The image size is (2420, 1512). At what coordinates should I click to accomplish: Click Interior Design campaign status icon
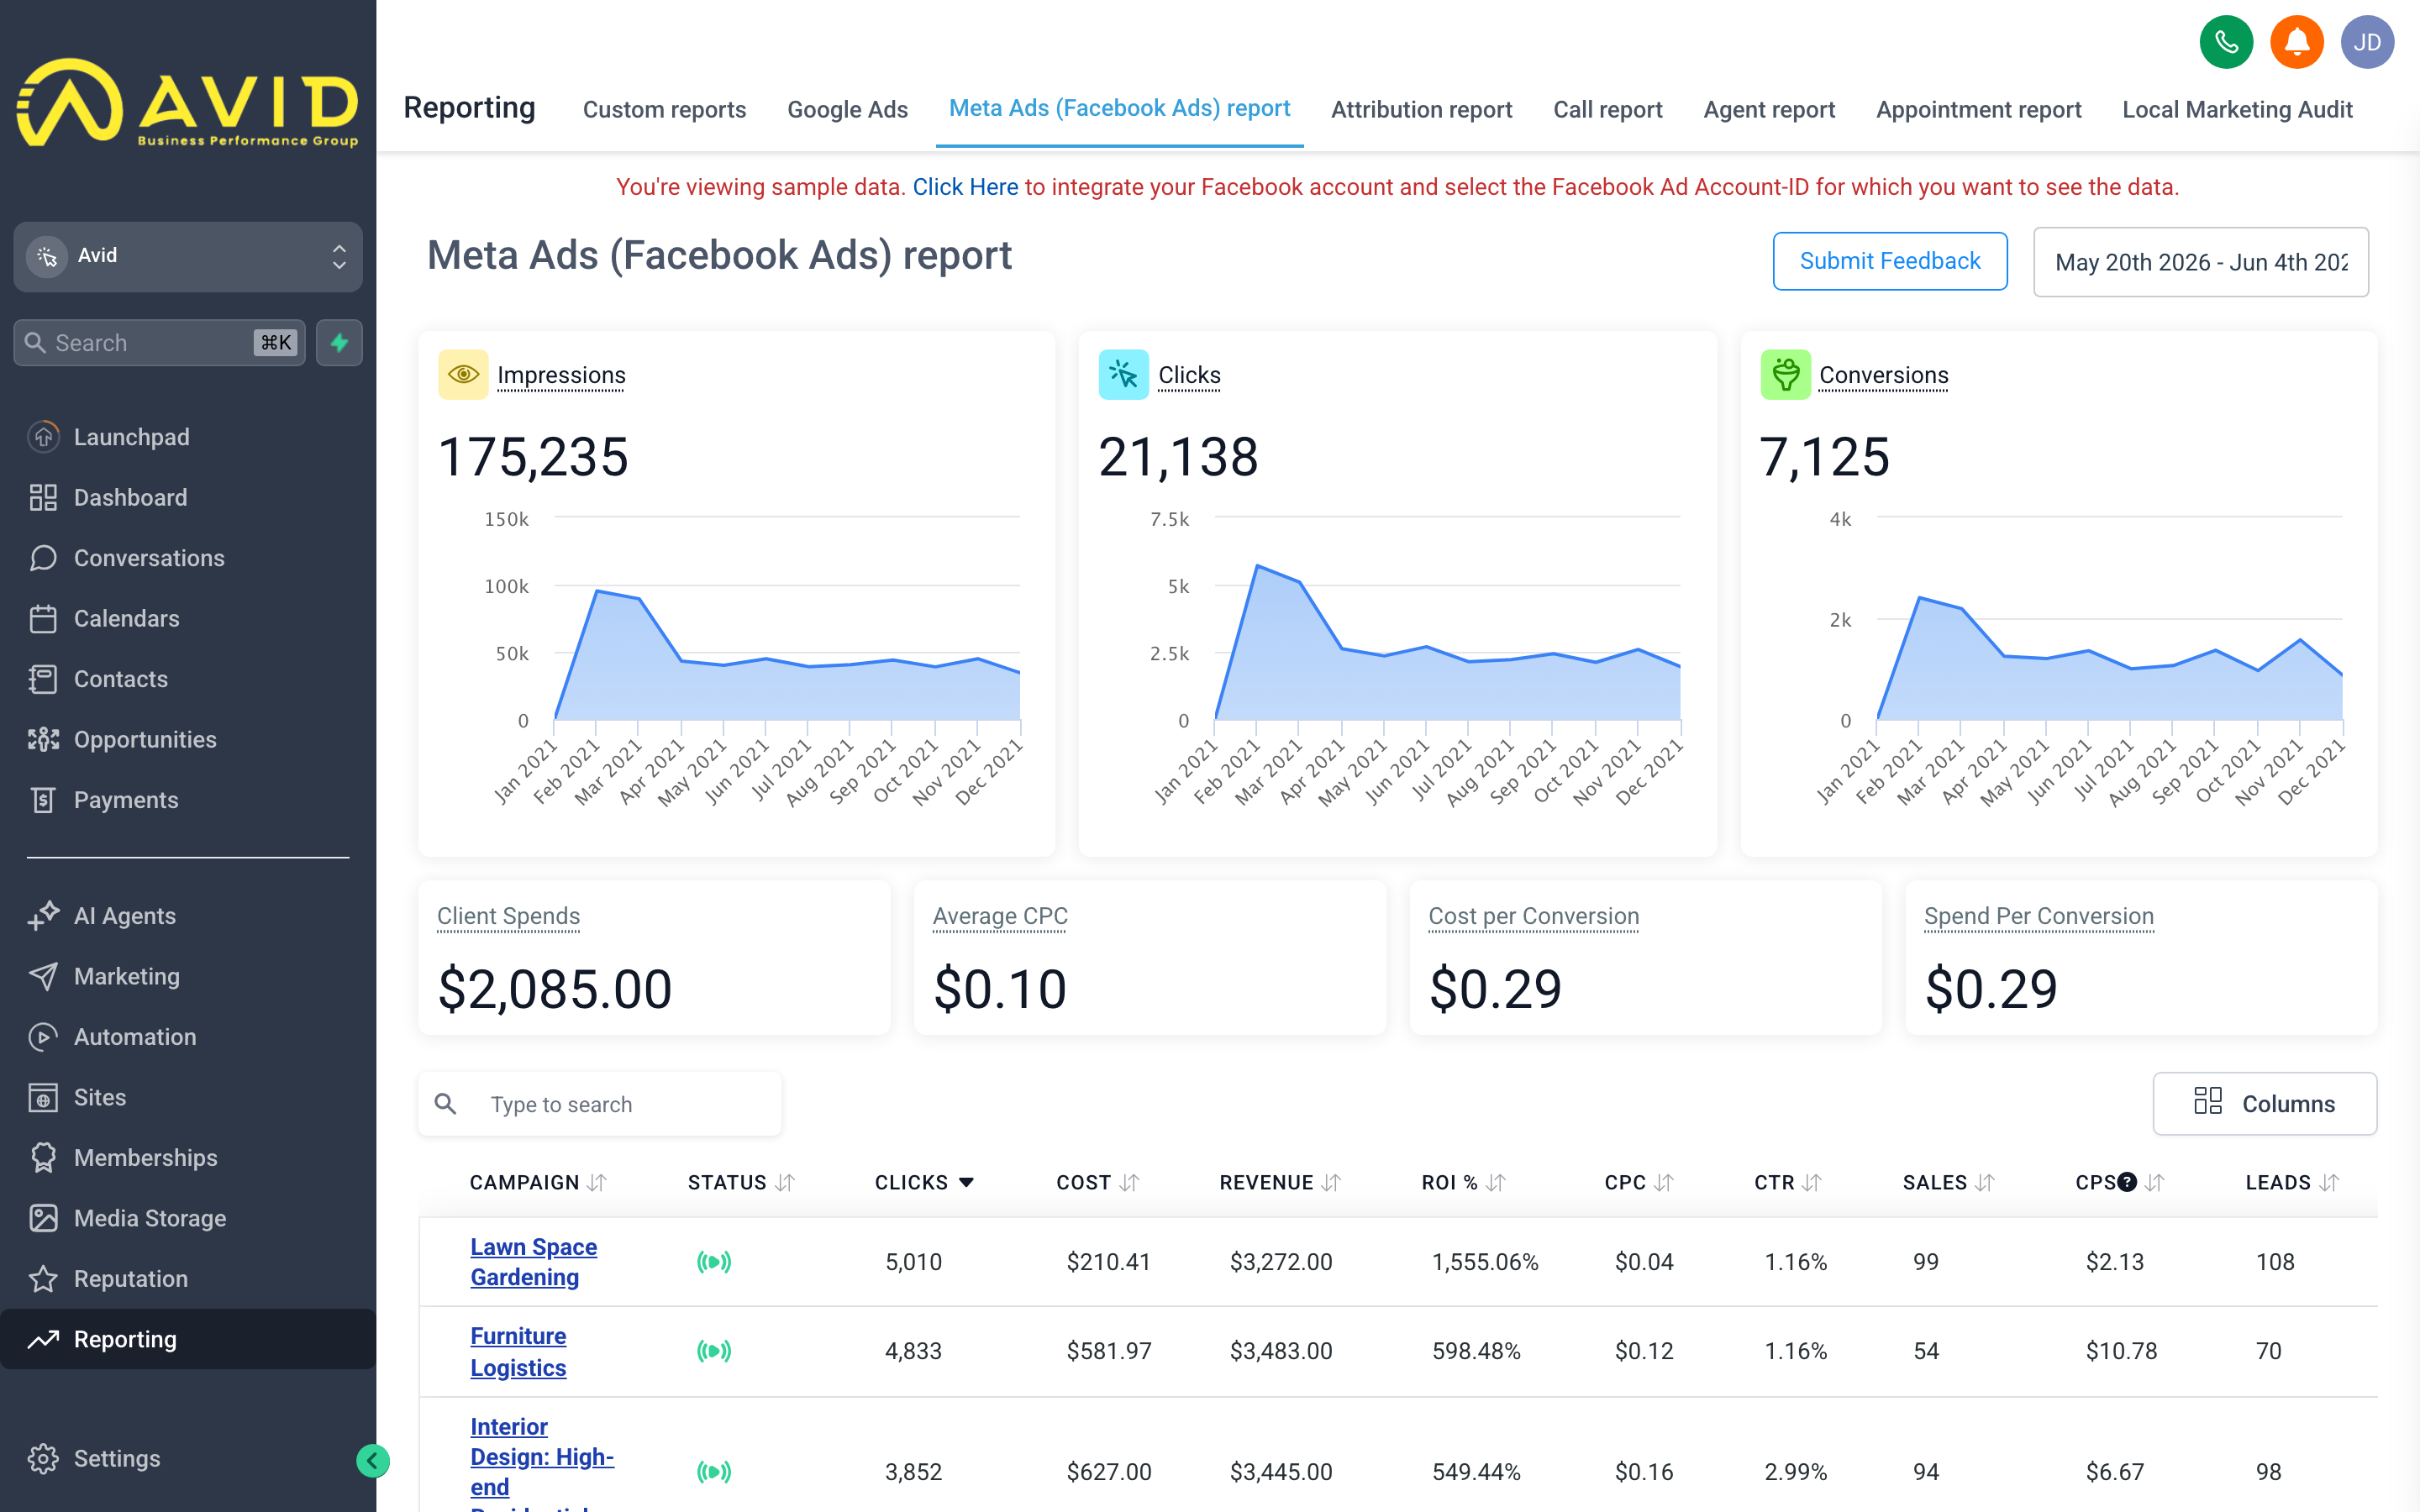click(x=714, y=1471)
